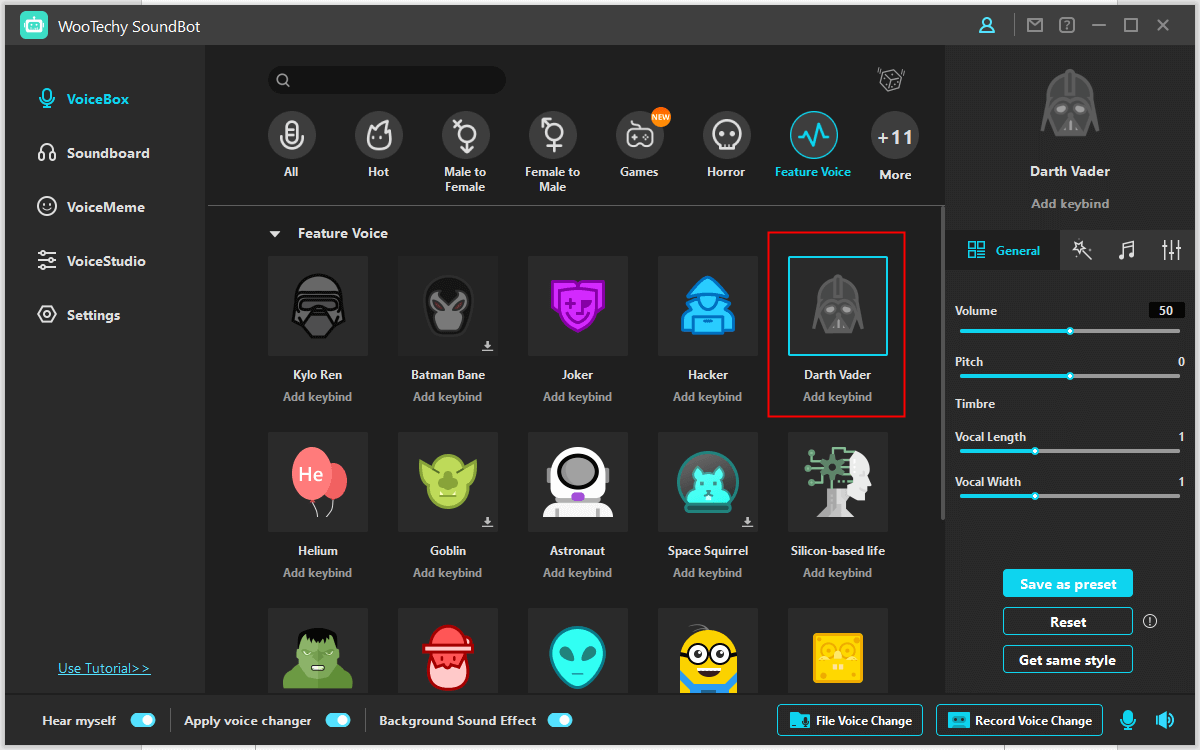Download icon on Space Squirrel tile
Image resolution: width=1200 pixels, height=750 pixels.
point(747,522)
